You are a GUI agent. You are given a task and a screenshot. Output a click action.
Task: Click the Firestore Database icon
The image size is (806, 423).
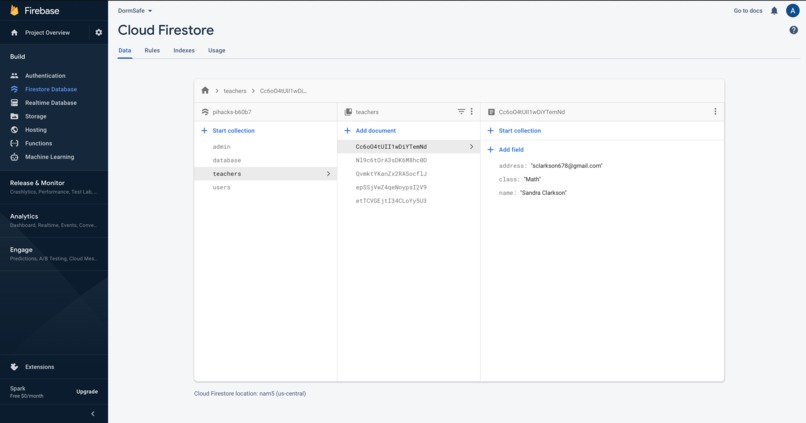(14, 89)
